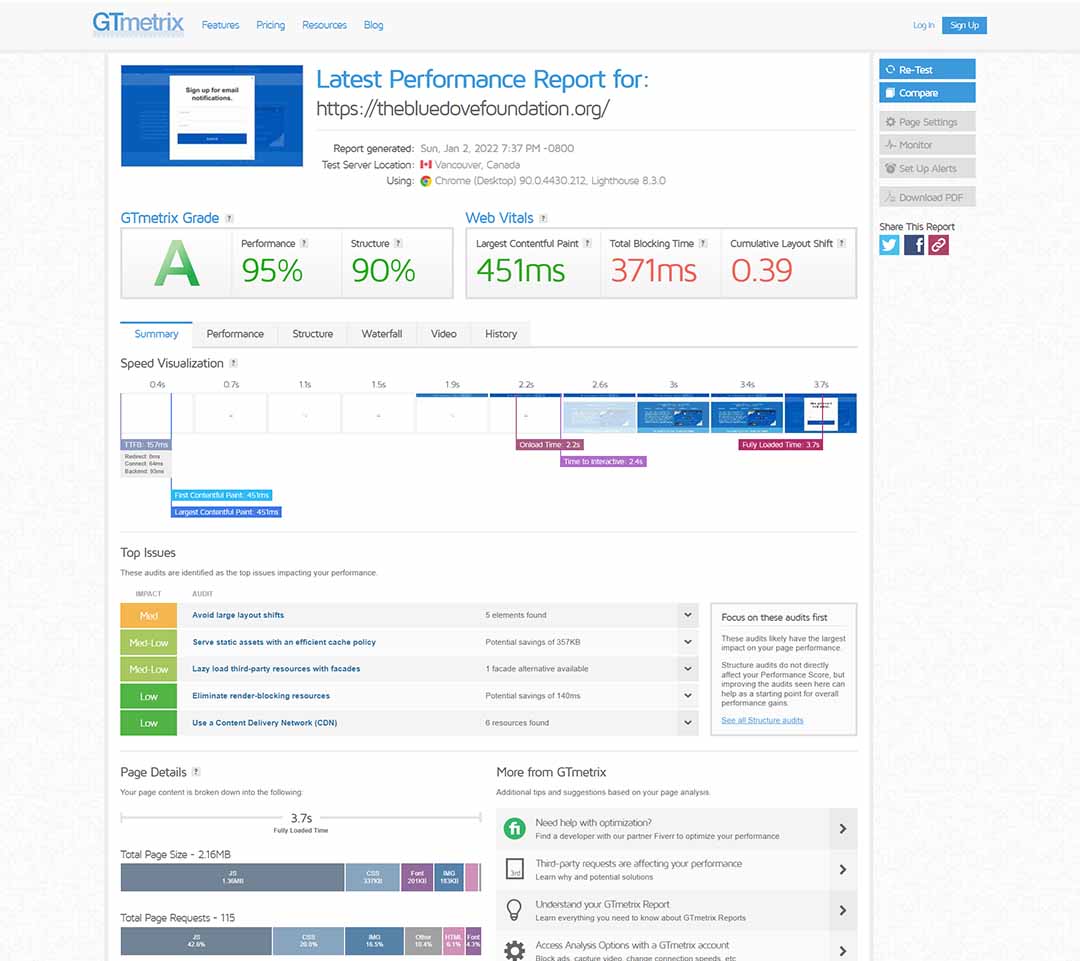Screen dimensions: 1080x961
Task: Open the Total Blocking Time help tooltip
Action: coord(702,242)
